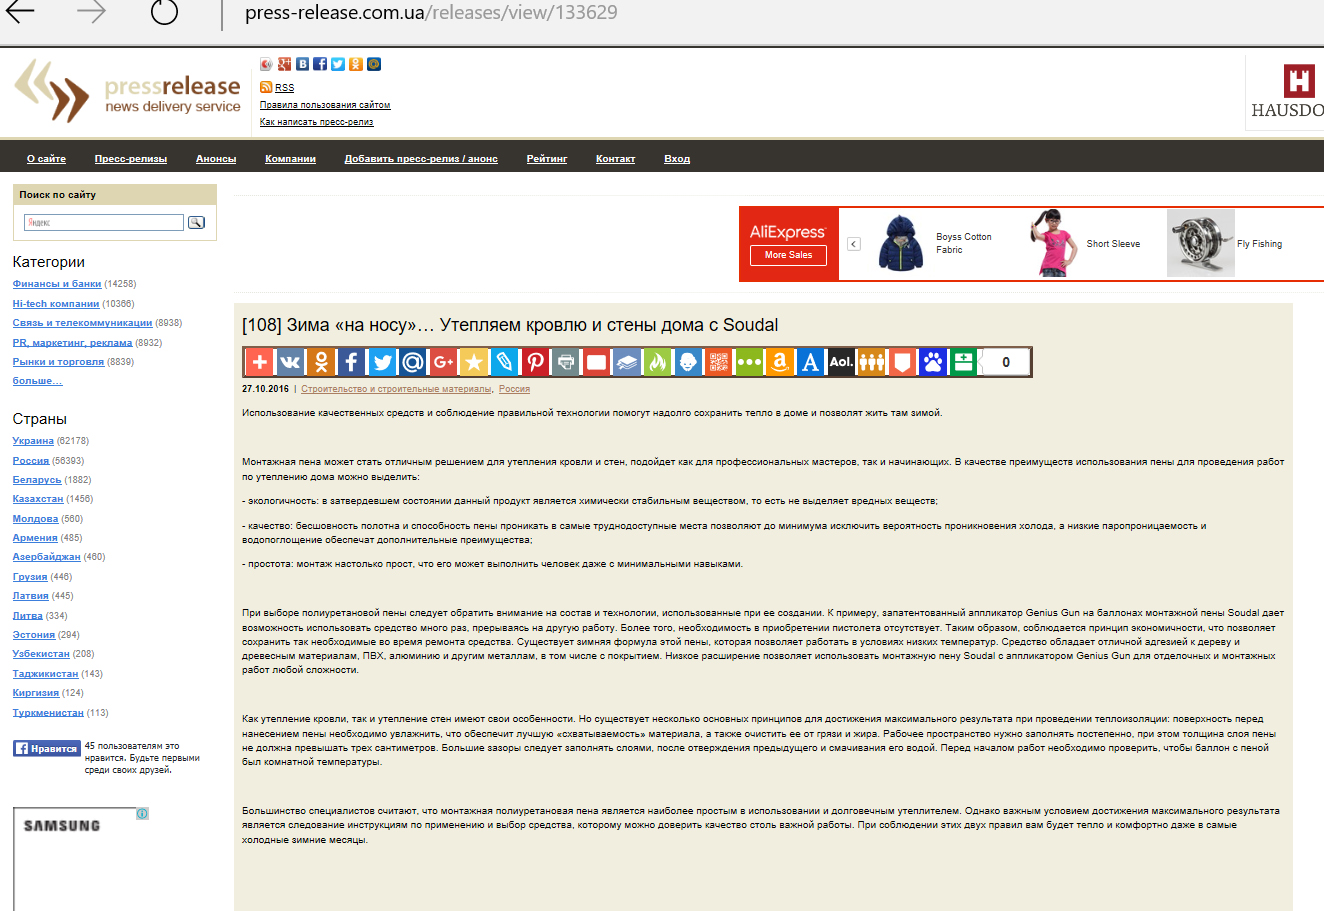Open the pressrelease site logo
The height and width of the screenshot is (911, 1324).
point(127,92)
